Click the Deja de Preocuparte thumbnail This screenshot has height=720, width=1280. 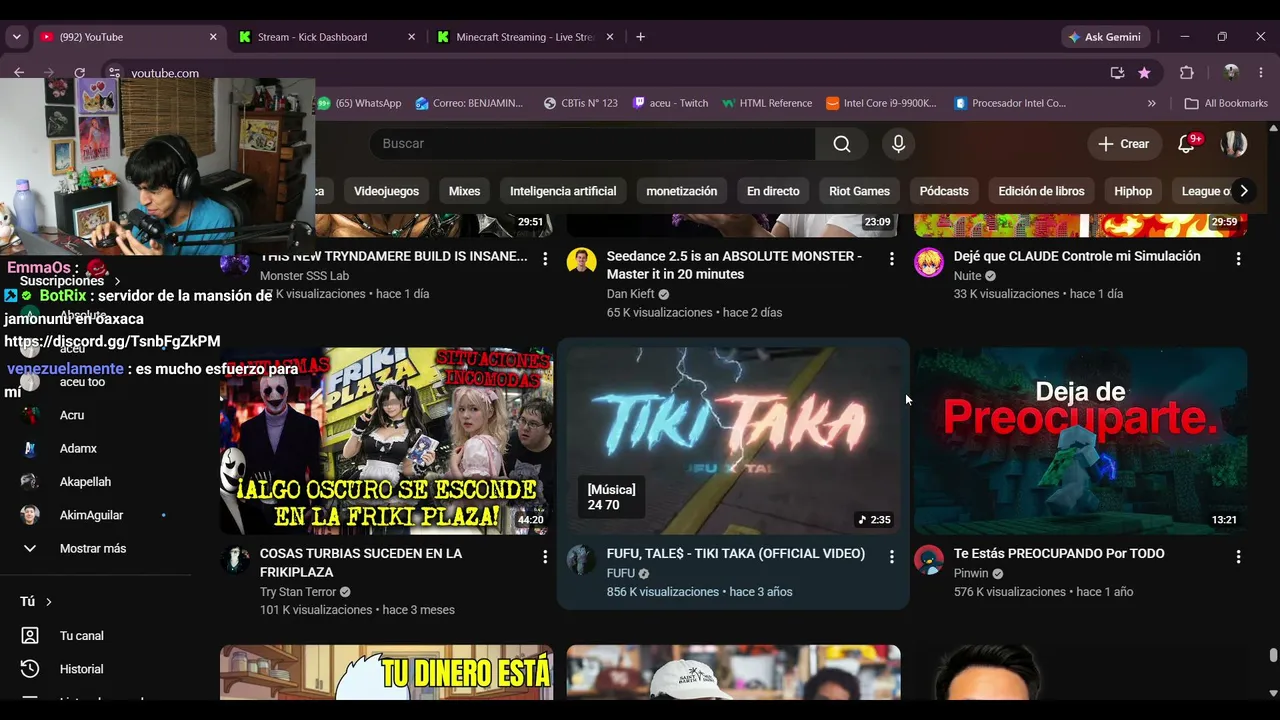tap(1081, 441)
